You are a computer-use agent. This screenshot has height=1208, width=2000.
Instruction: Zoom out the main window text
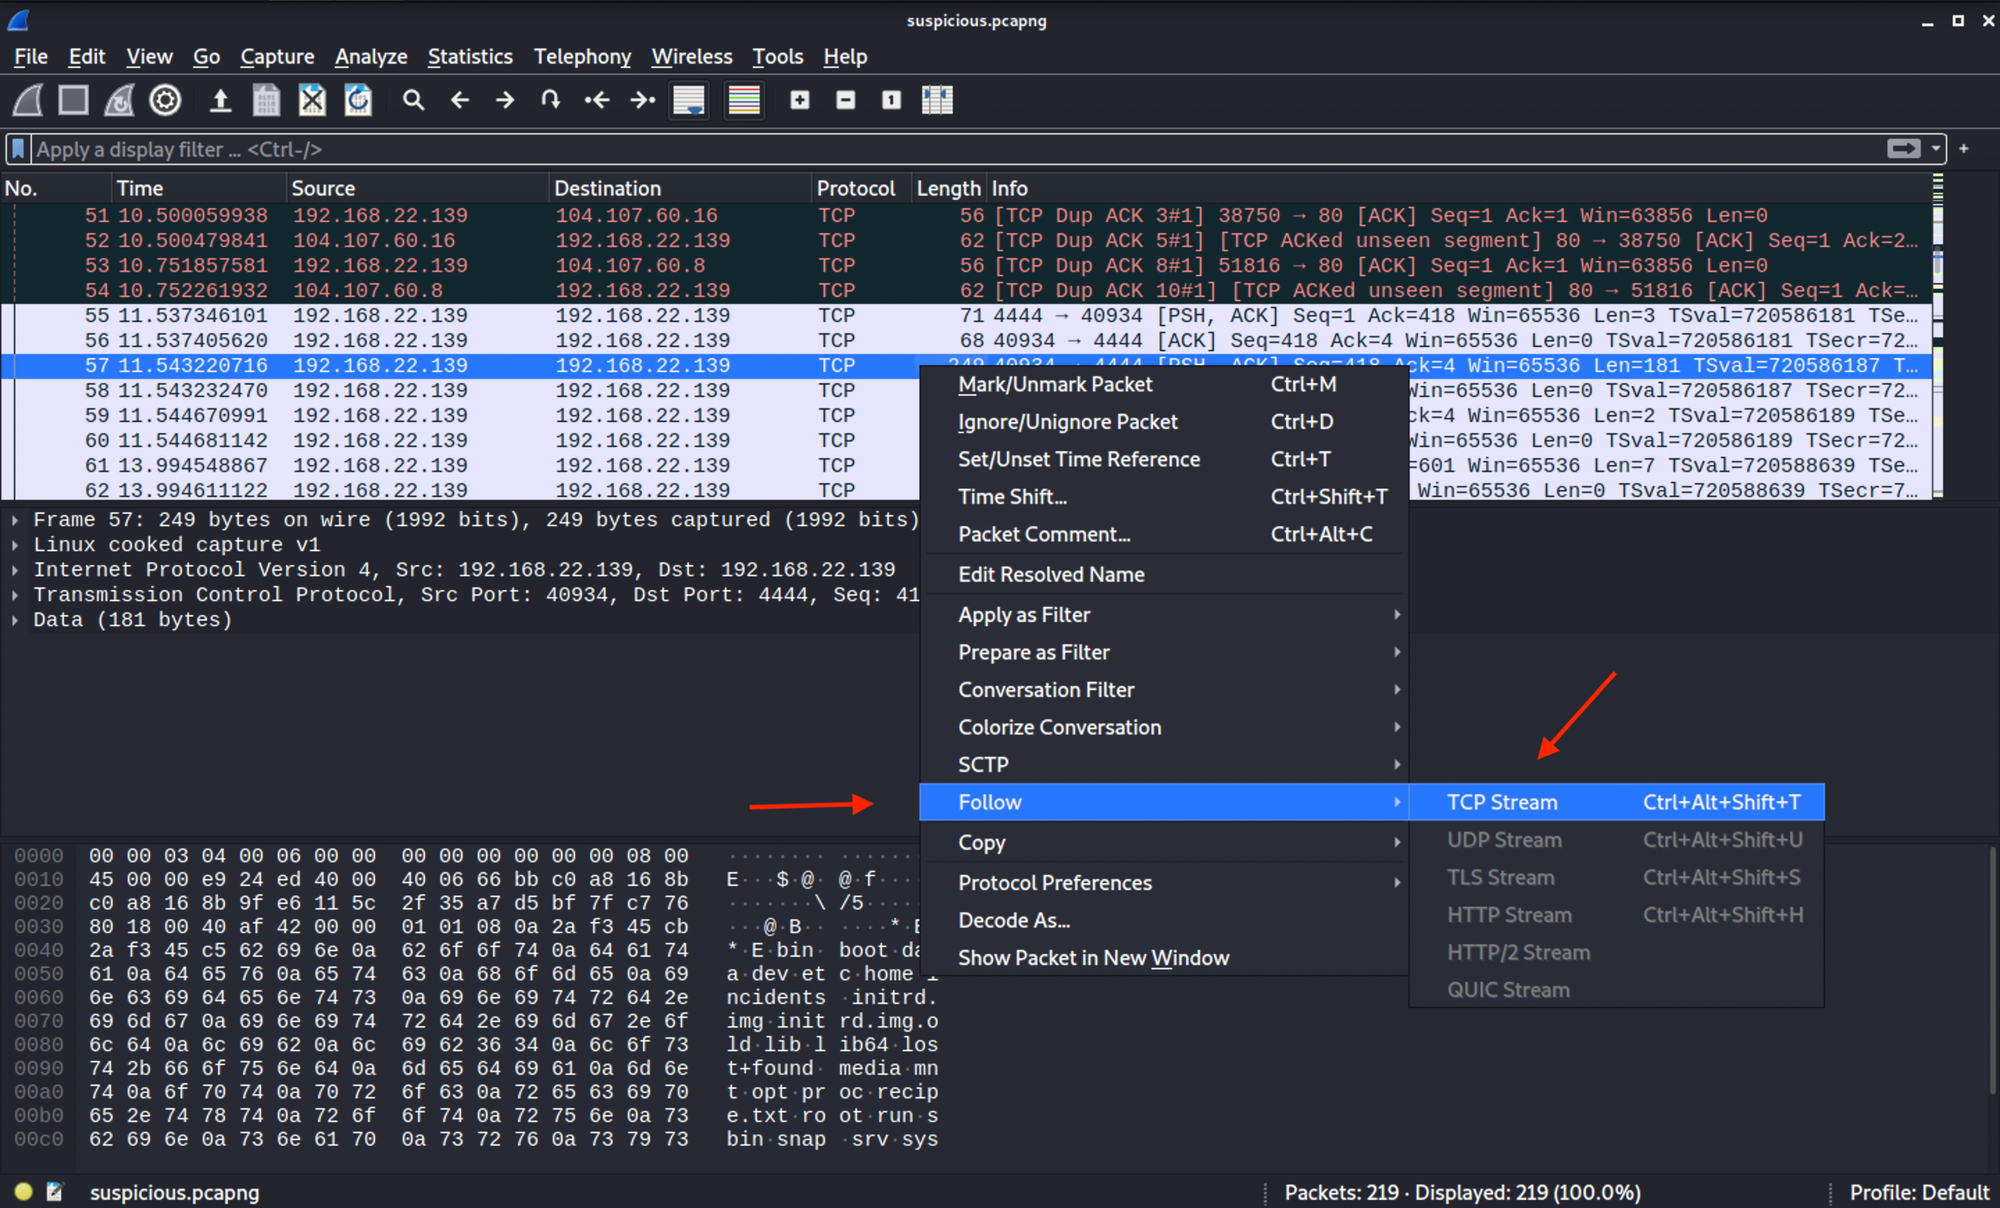click(x=846, y=100)
